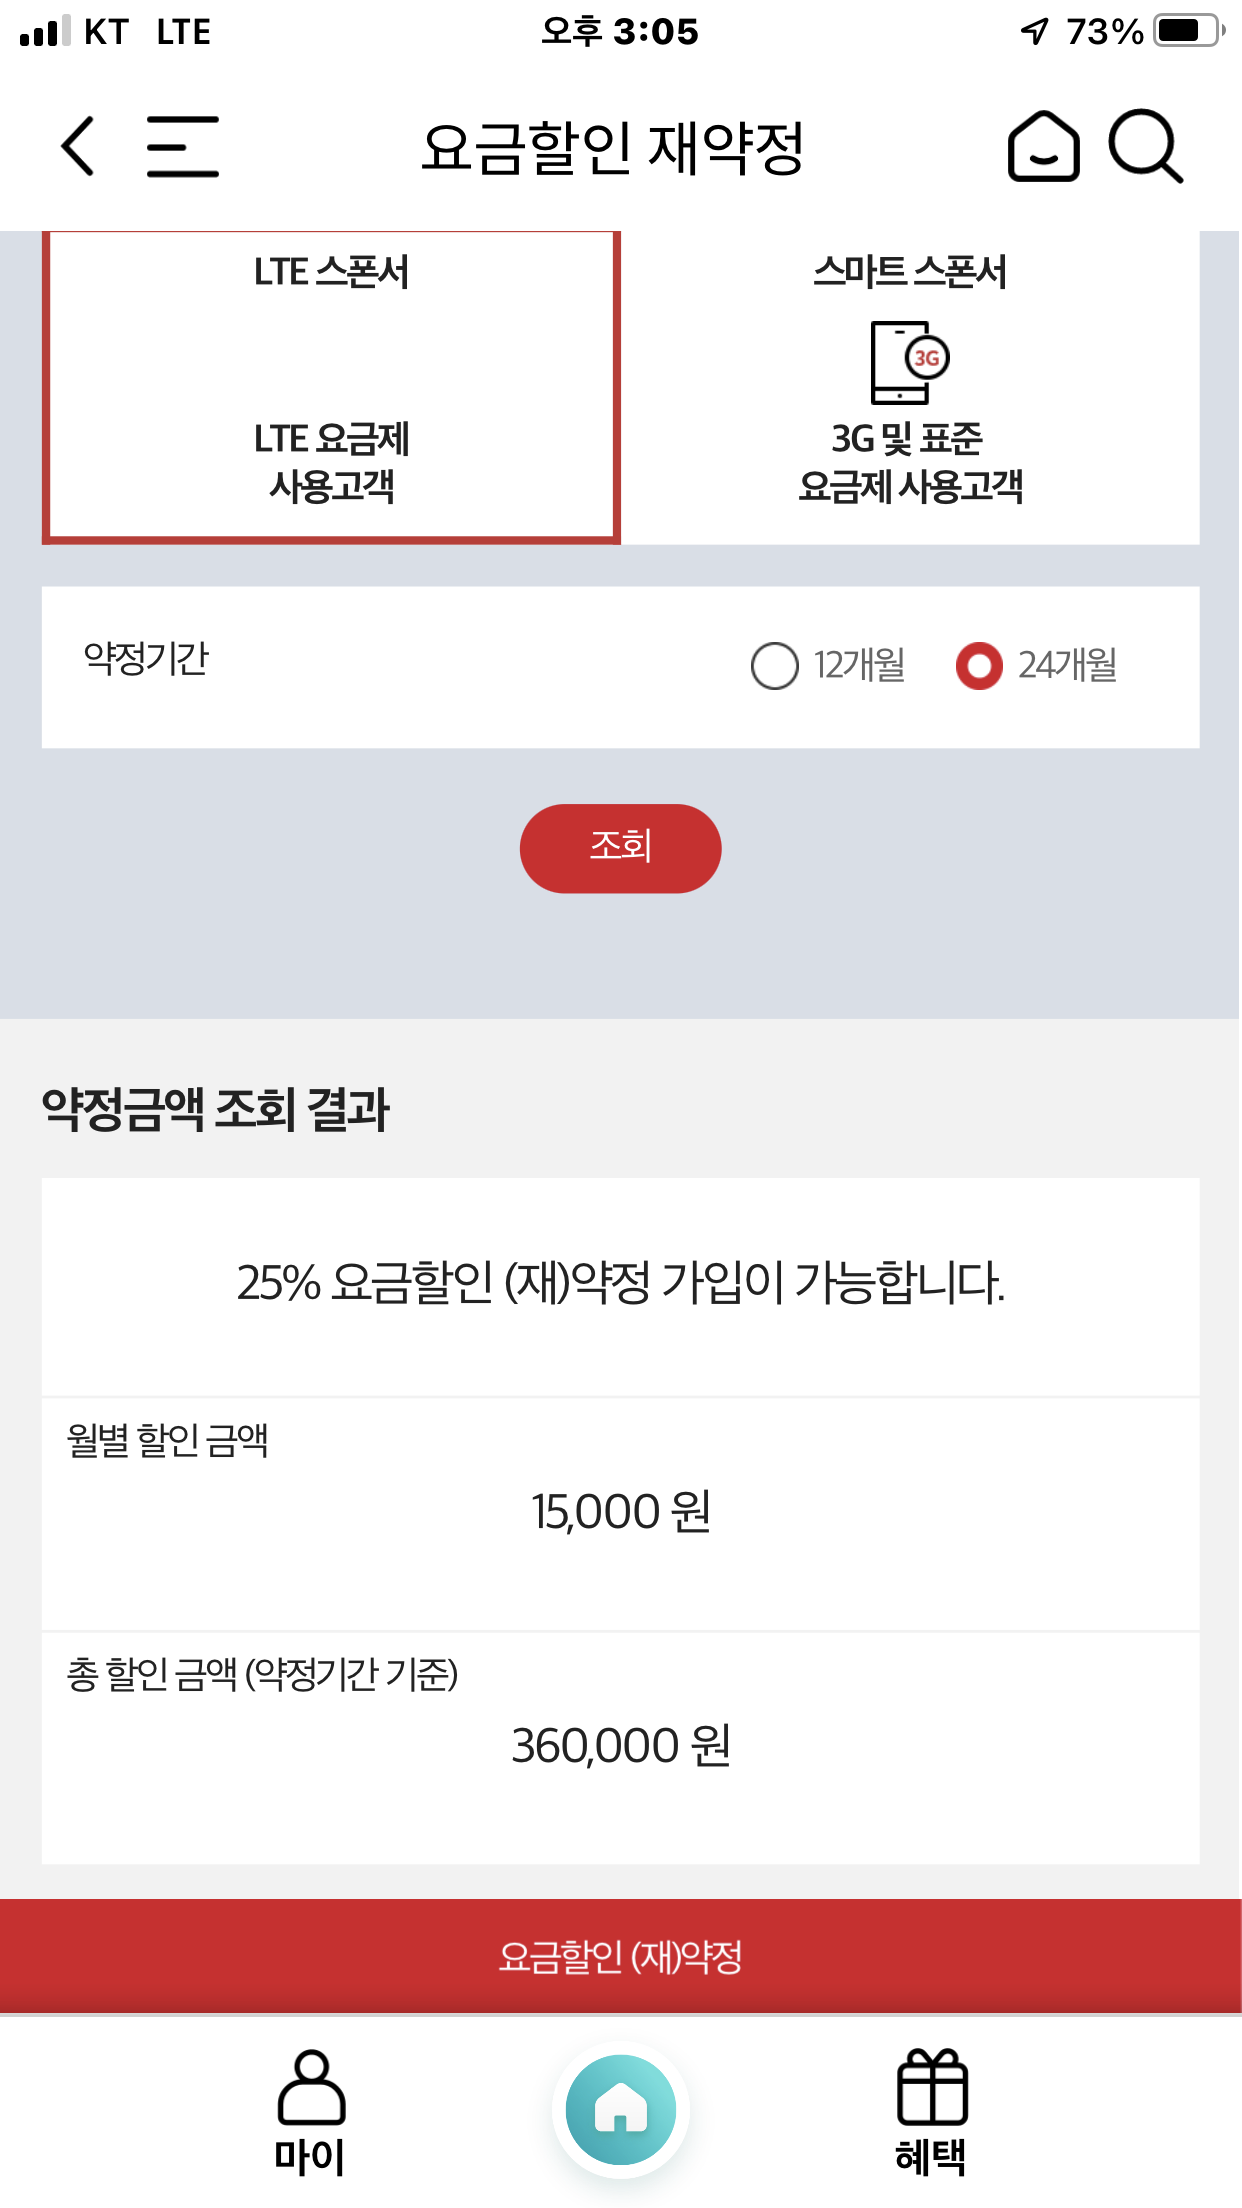Tap the 요금할인 재약정 page title
1242x2208 pixels.
612,148
